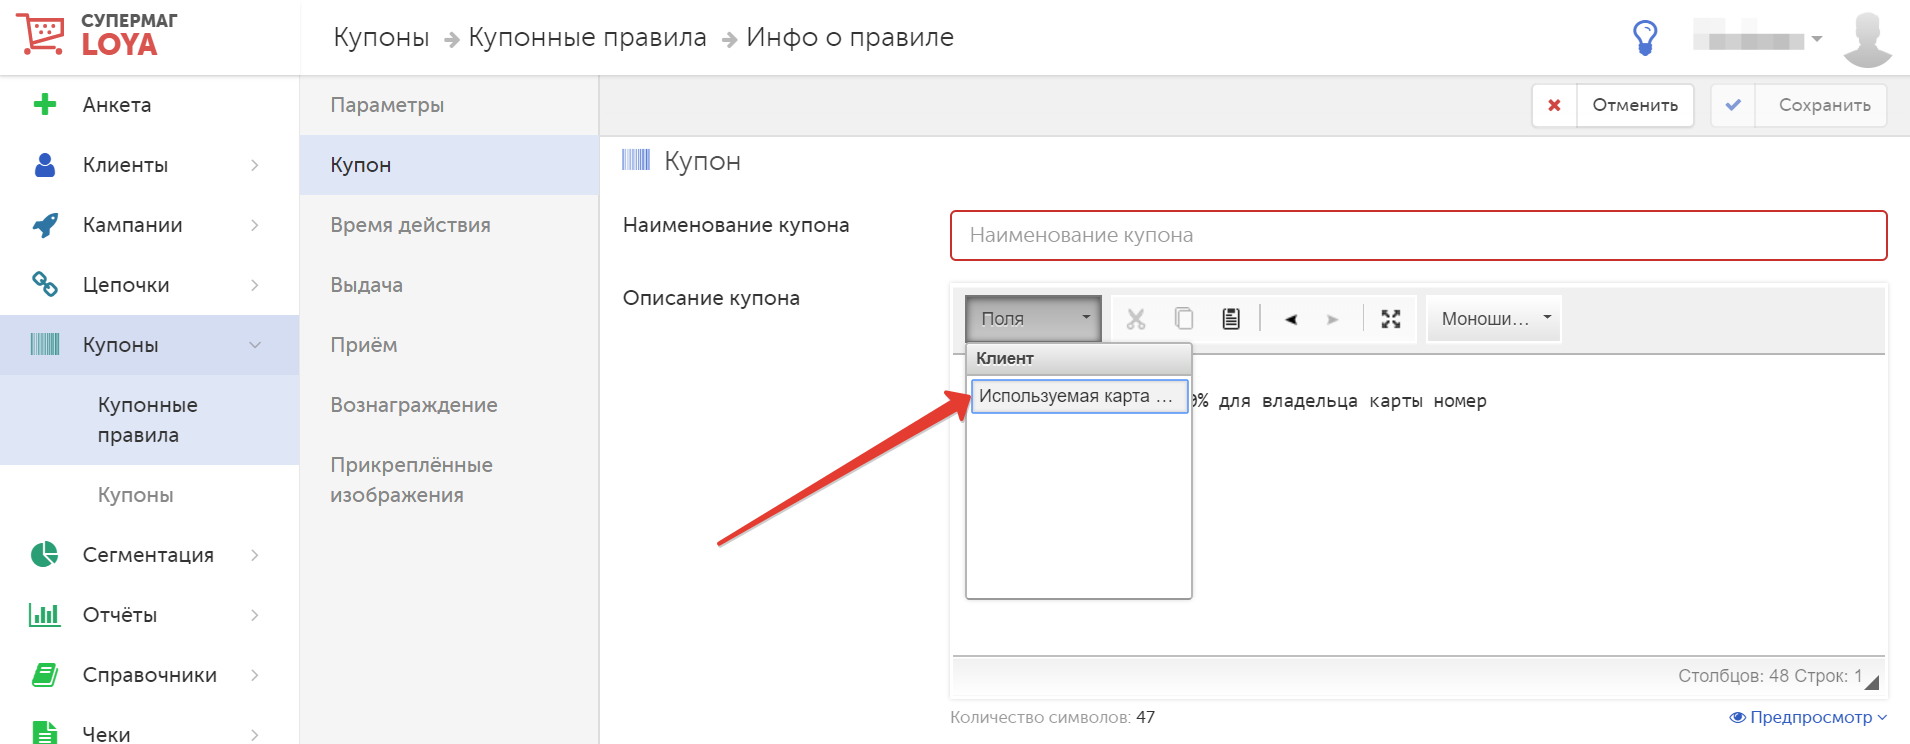This screenshot has height=744, width=1910.
Task: Click the Copy icon in editor toolbar
Action: 1184,319
